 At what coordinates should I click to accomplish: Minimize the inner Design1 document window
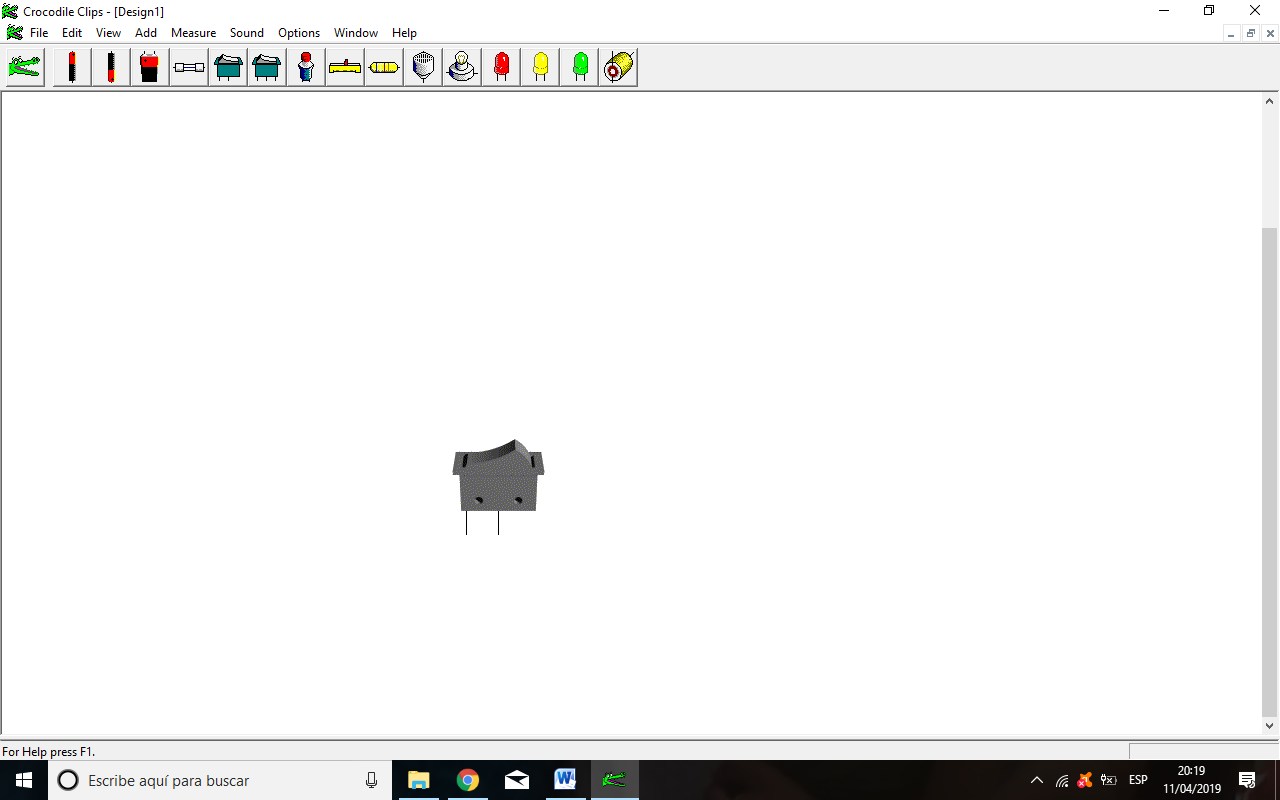(1232, 33)
